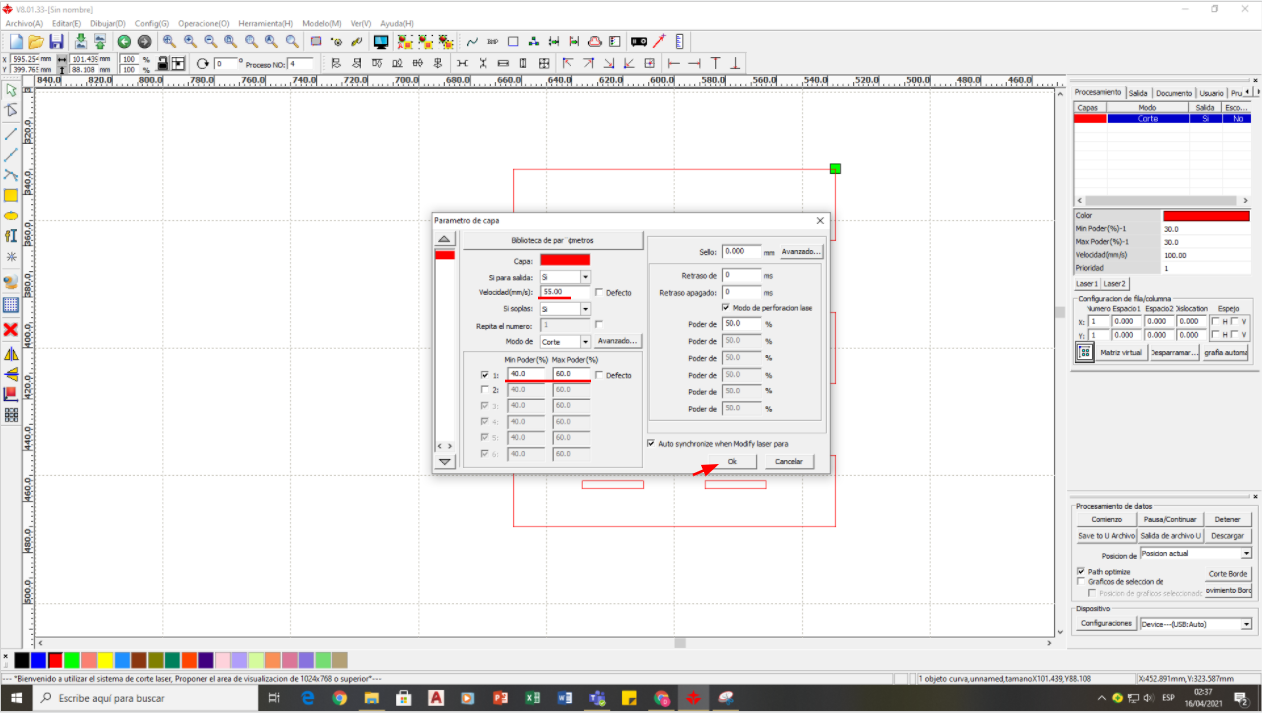Open the Herramienta menu
Image resolution: width=1262 pixels, height=713 pixels.
click(265, 23)
